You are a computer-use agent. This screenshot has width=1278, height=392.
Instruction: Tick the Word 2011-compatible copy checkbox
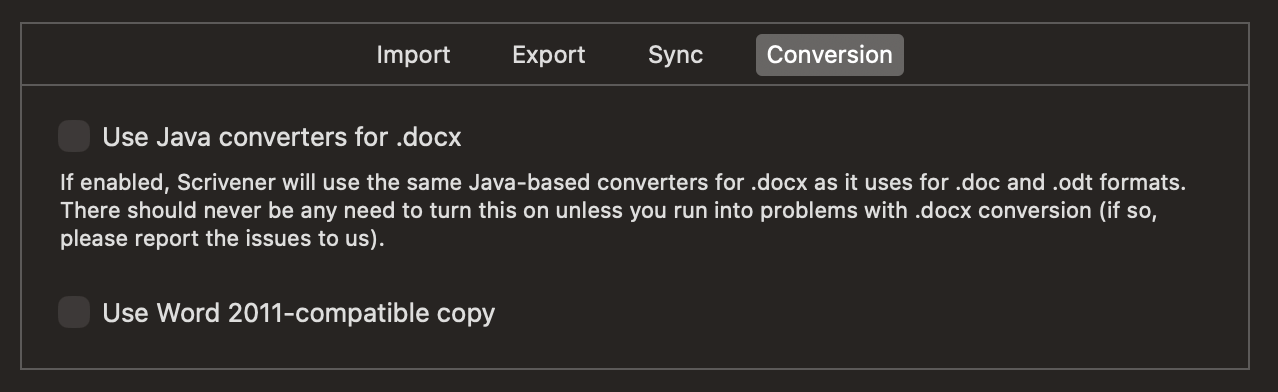pyautogui.click(x=74, y=312)
